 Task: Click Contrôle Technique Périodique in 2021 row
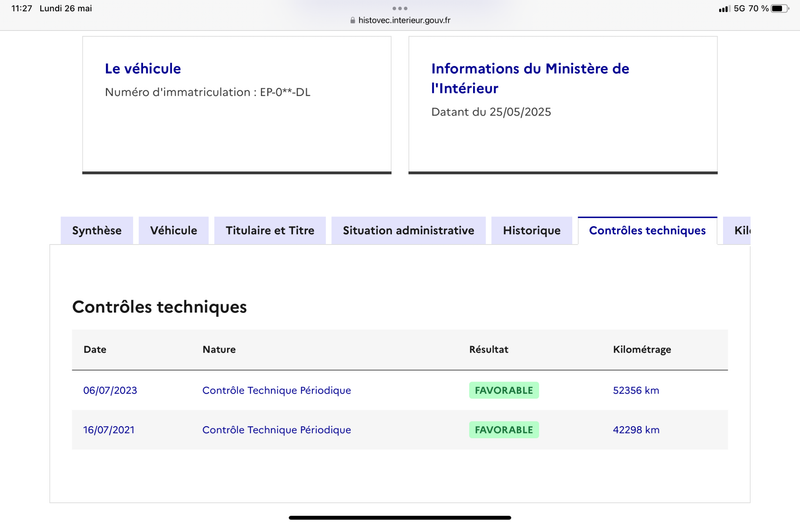coord(277,430)
